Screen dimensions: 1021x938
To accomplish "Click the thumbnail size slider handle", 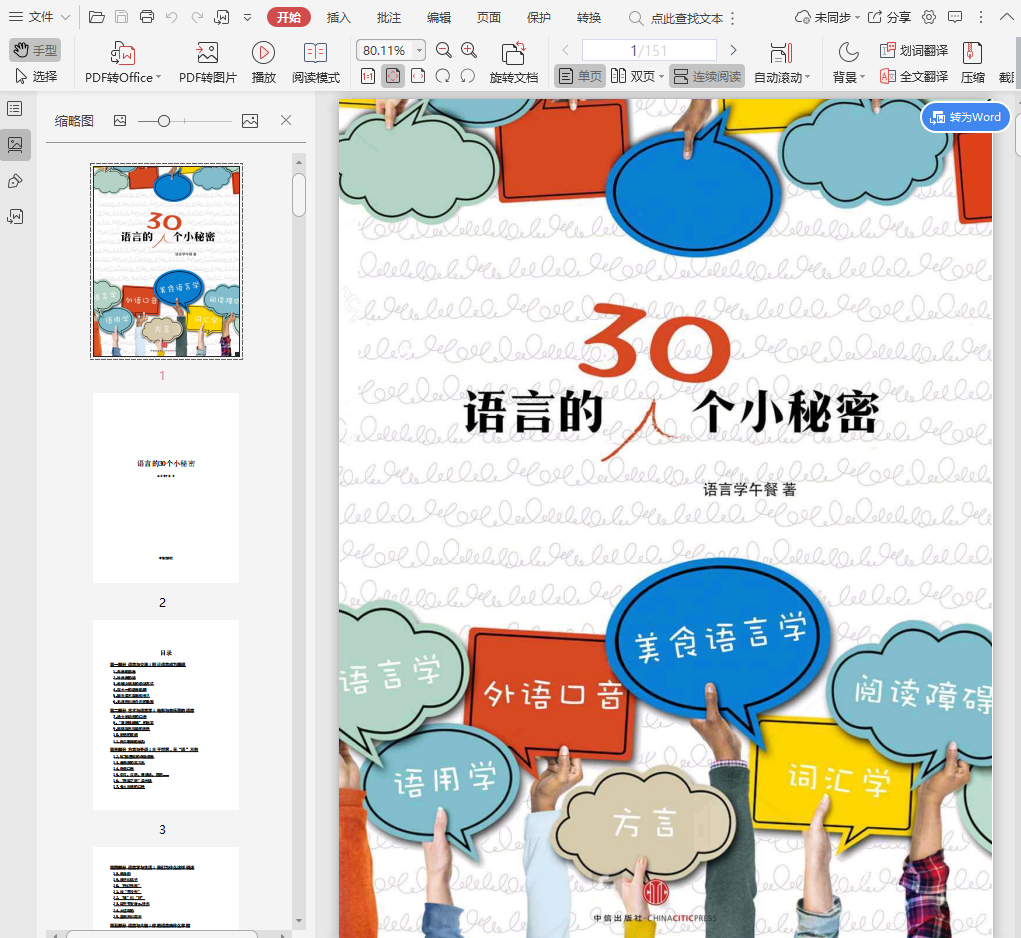I will coord(164,121).
